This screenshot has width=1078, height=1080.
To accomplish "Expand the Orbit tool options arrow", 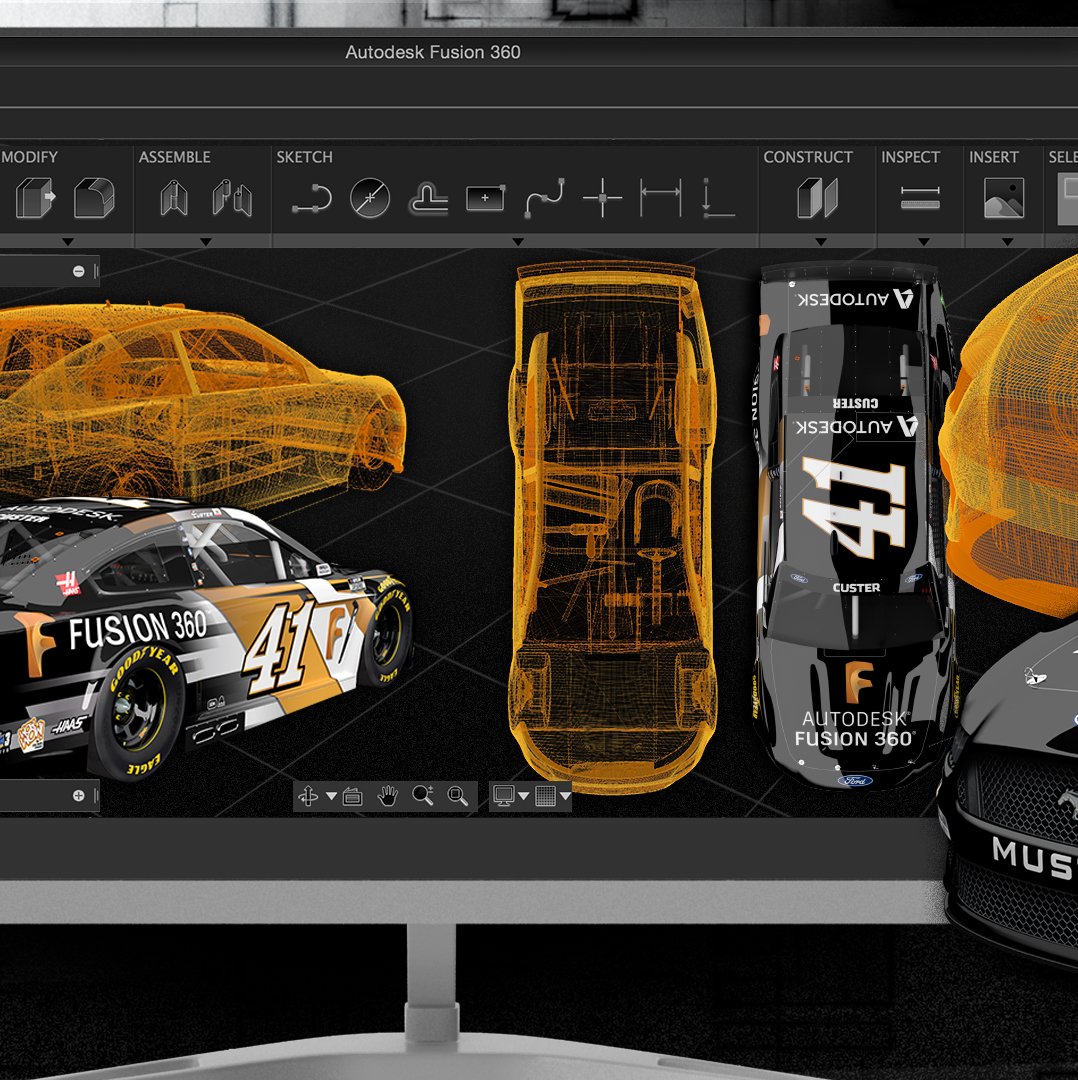I will 330,796.
